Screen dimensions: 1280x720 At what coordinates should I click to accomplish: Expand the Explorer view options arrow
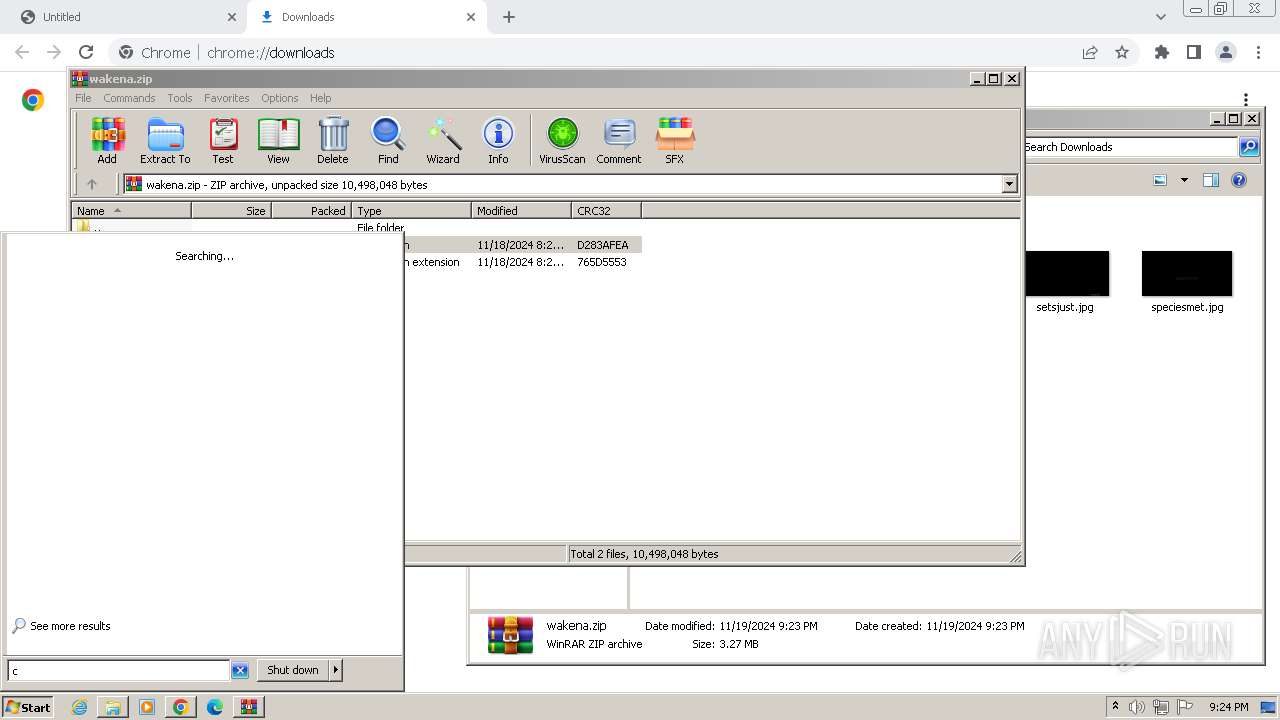tap(1184, 180)
